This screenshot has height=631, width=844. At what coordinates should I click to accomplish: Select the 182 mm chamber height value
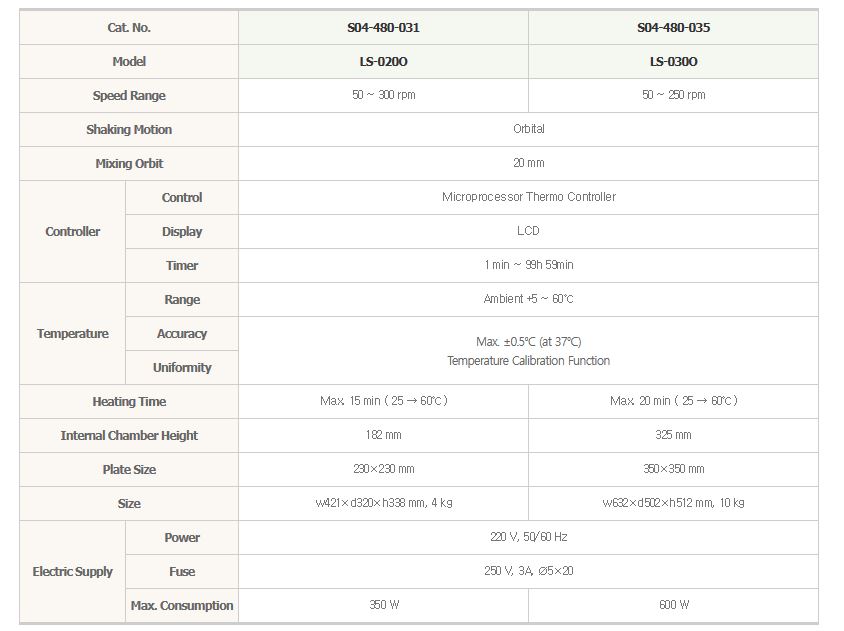click(383, 435)
